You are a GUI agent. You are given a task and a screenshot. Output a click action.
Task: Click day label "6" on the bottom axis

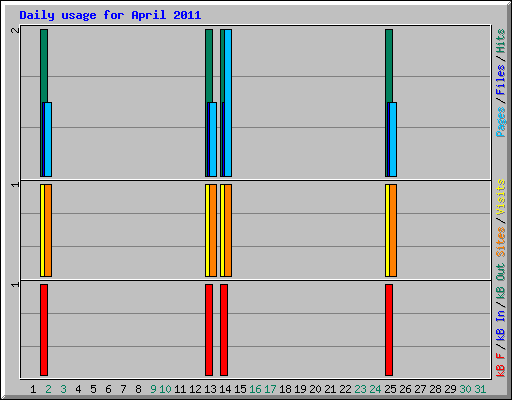(108, 389)
